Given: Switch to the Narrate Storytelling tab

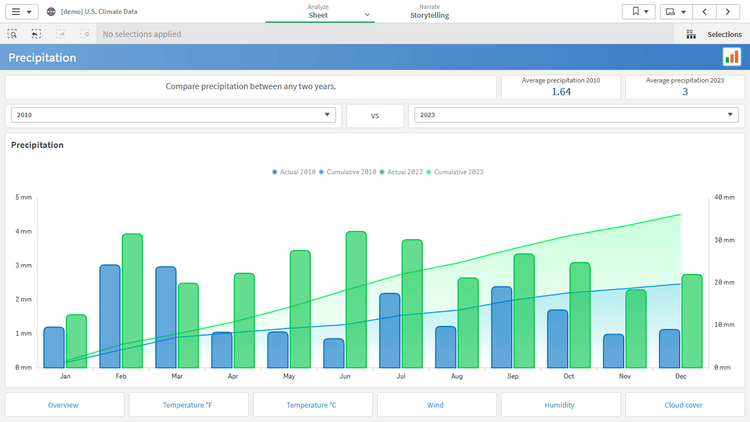Looking at the screenshot, I should coord(428,12).
